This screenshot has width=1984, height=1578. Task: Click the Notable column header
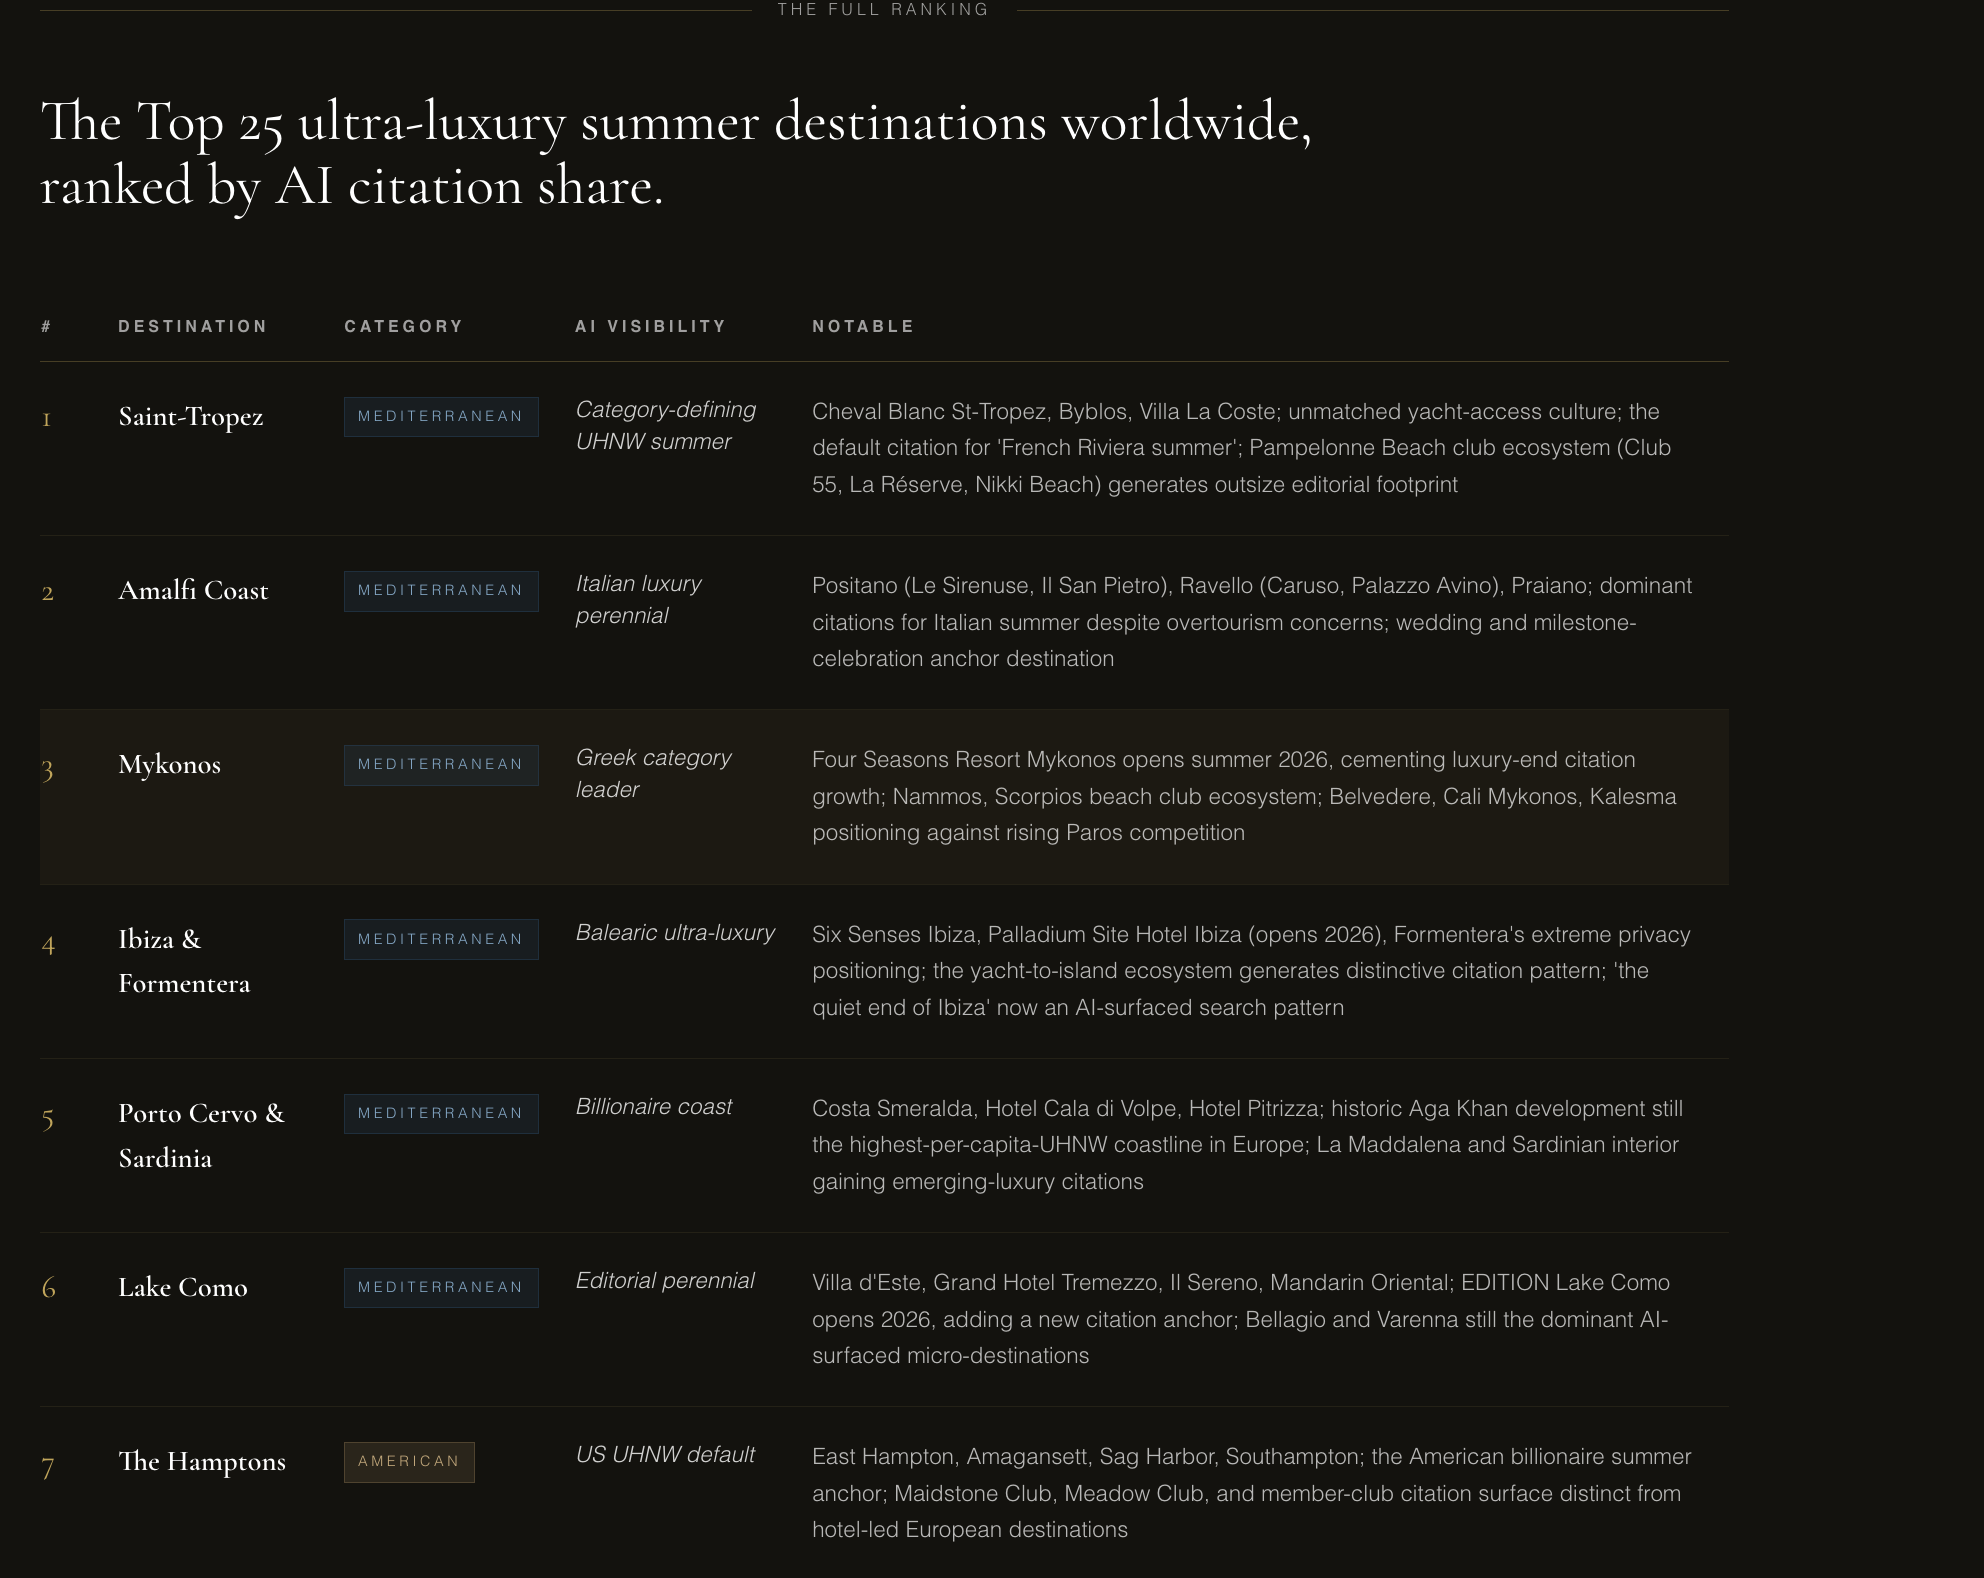tap(863, 326)
